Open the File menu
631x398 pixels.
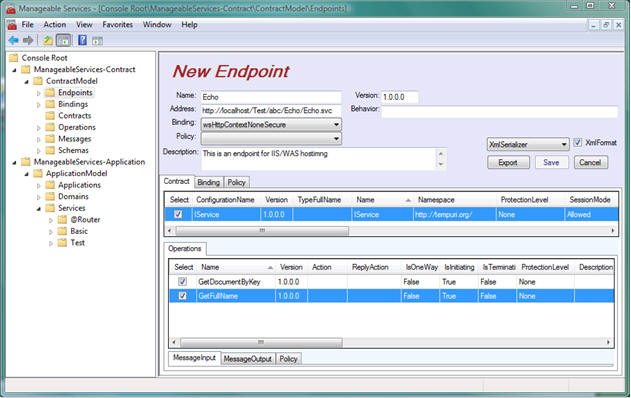click(x=27, y=25)
